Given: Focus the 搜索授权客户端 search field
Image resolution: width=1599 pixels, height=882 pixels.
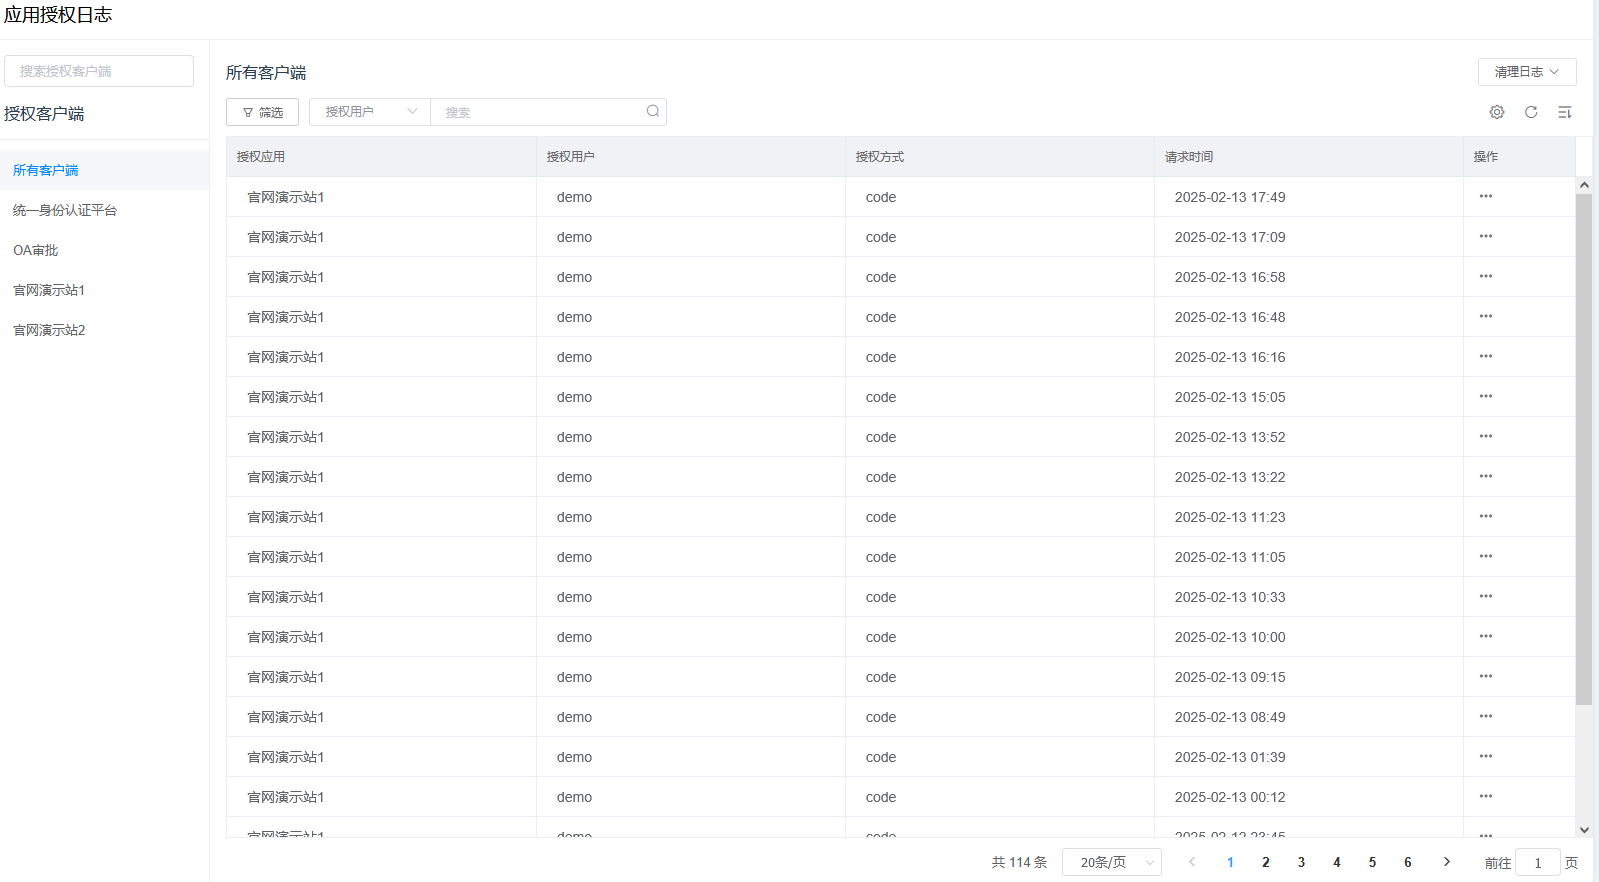Looking at the screenshot, I should click(x=99, y=71).
